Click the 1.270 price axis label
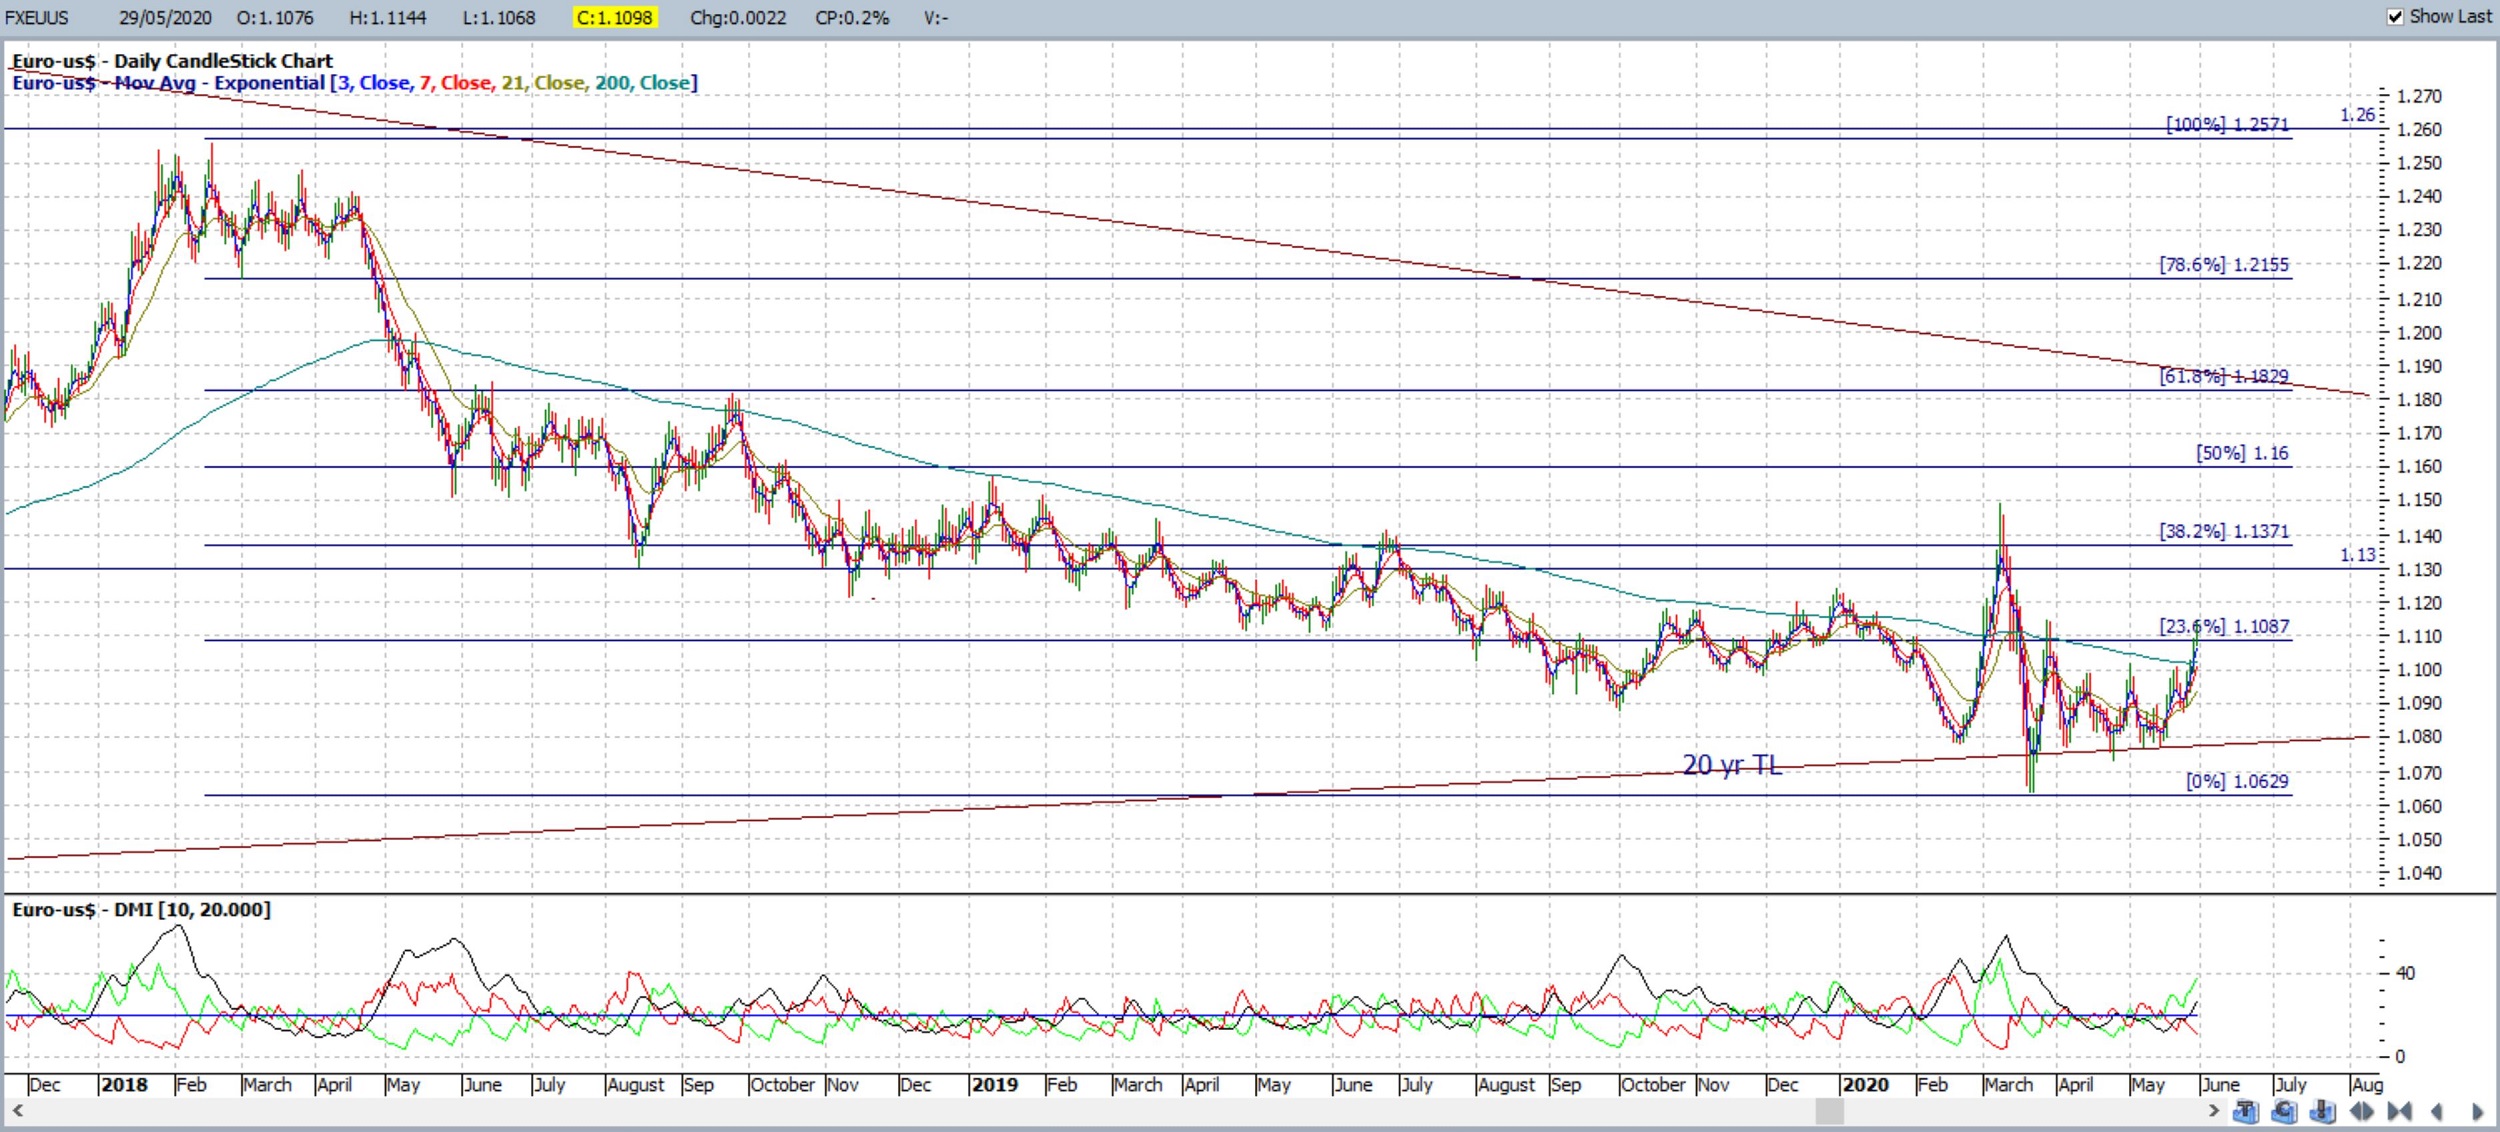The height and width of the screenshot is (1132, 2500). [2419, 96]
